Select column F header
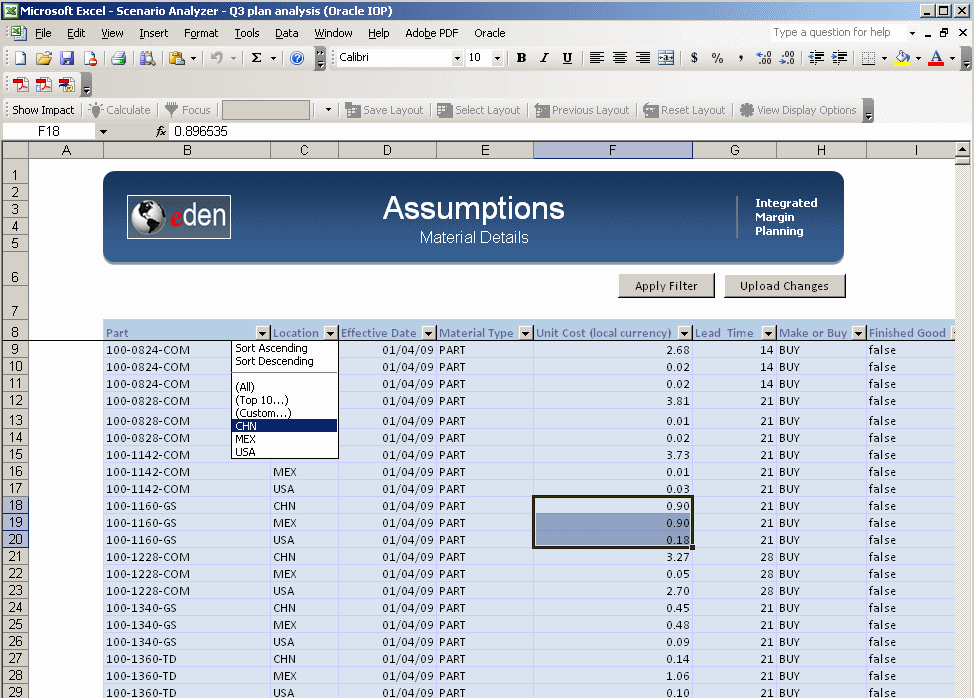Viewport: 974px width, 698px height. tap(612, 150)
